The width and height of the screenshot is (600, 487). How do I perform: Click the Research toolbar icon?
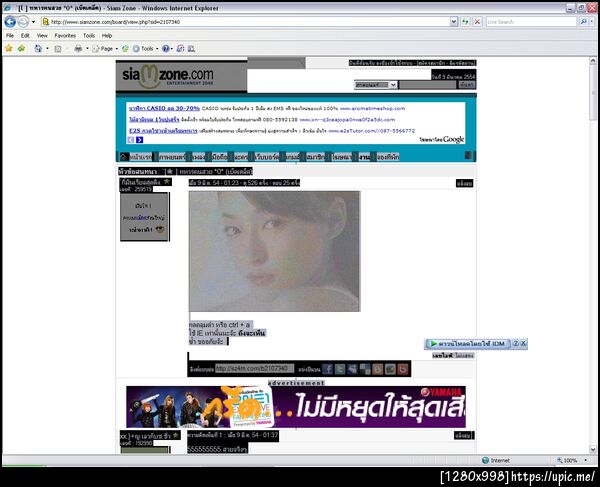[x=180, y=49]
